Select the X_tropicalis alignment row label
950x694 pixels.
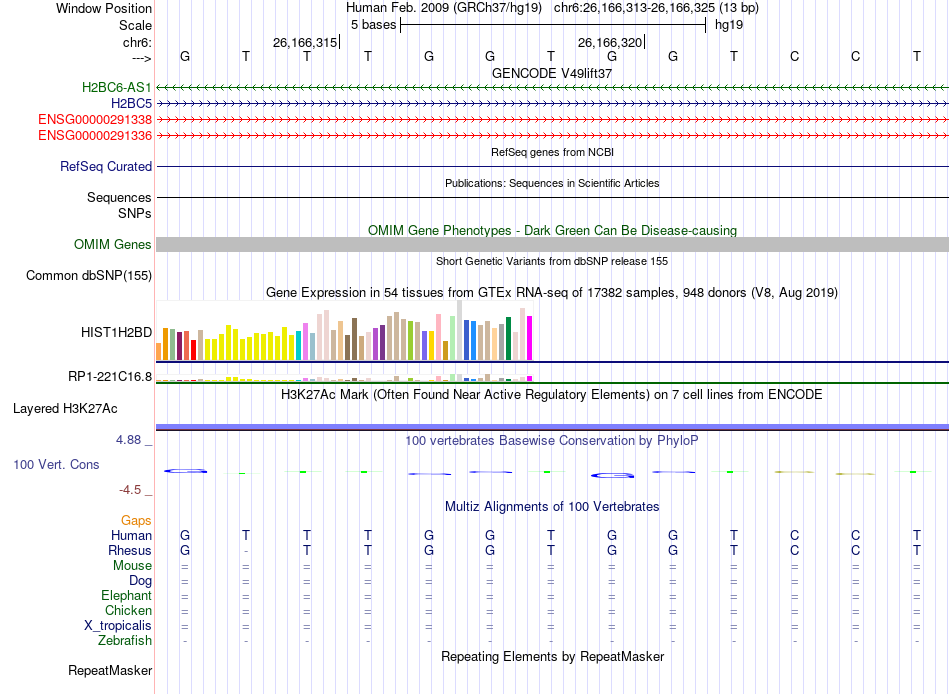pos(118,626)
